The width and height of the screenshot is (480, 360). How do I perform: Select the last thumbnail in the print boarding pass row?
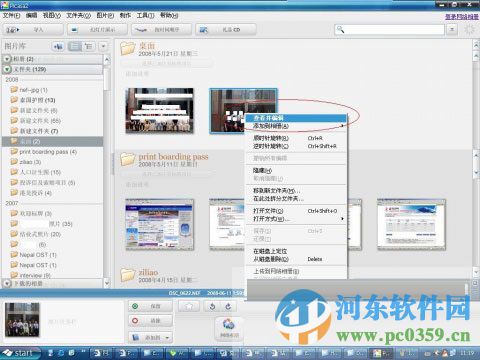pos(411,225)
